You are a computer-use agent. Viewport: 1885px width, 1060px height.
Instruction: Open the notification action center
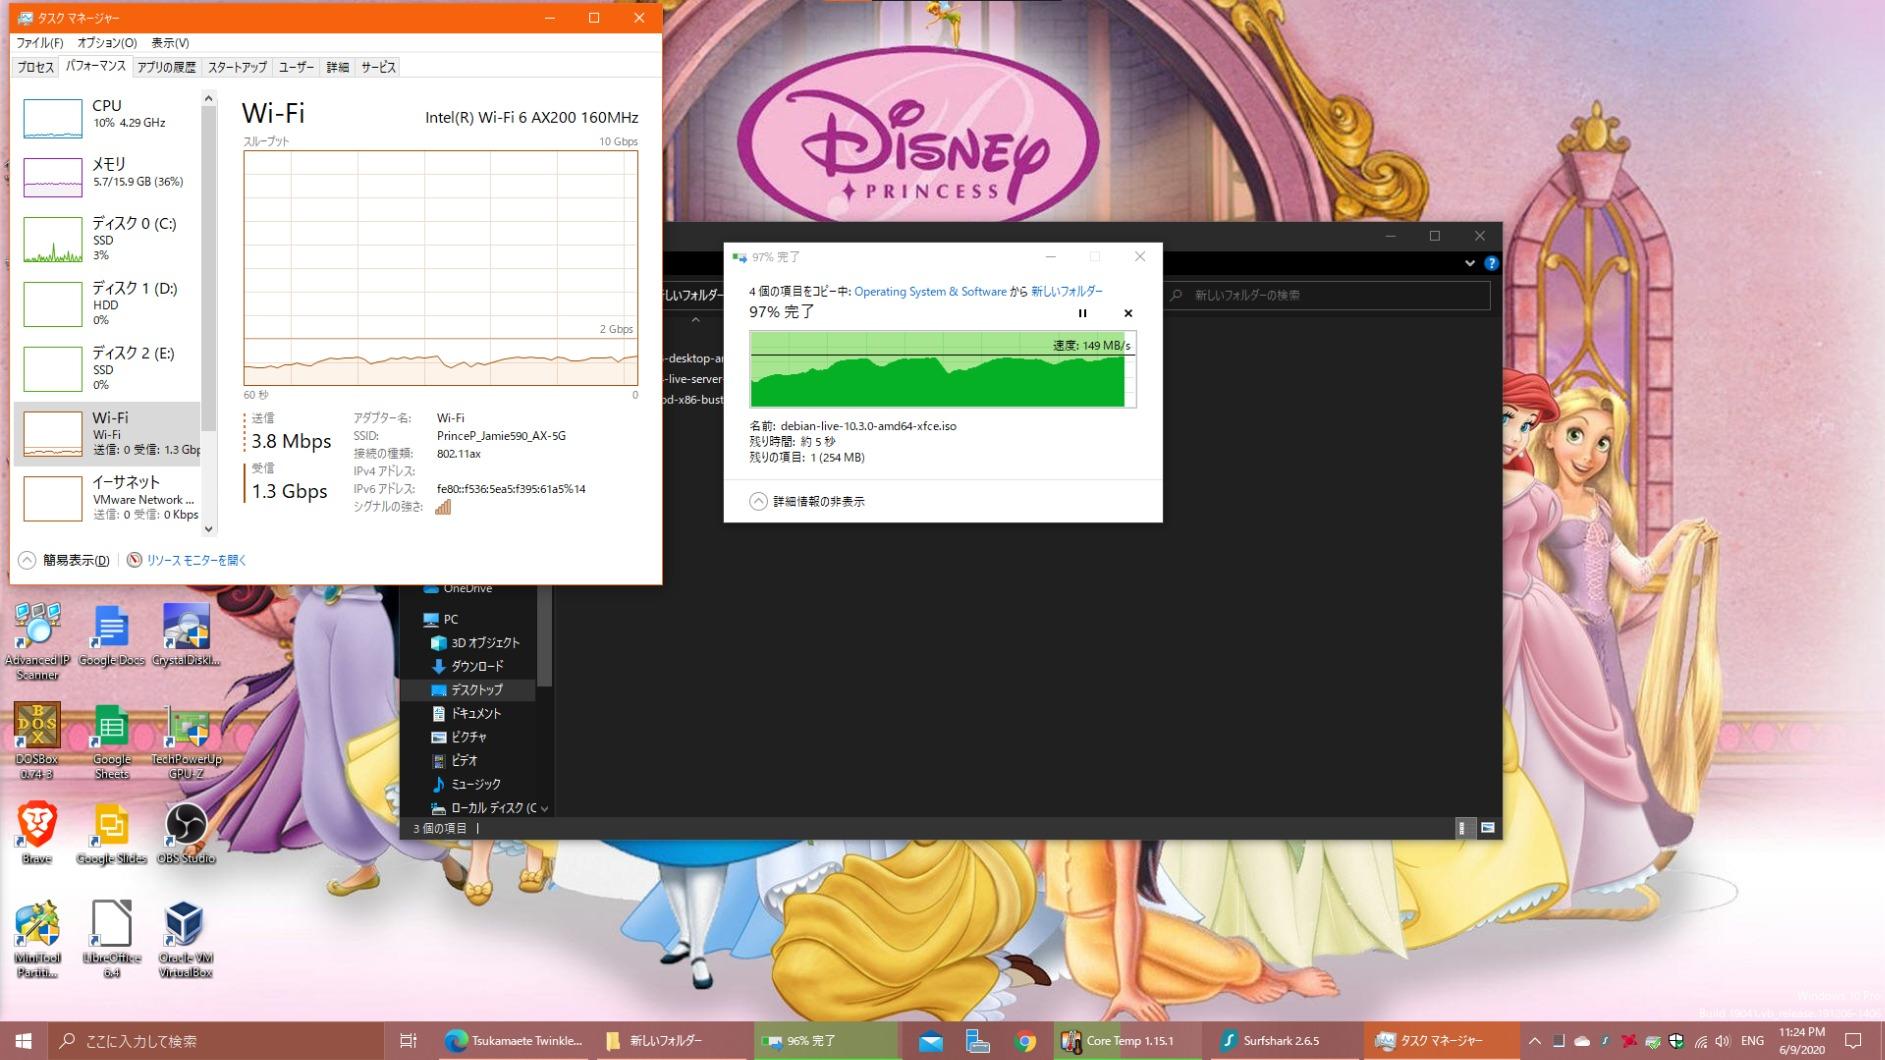click(1853, 1041)
